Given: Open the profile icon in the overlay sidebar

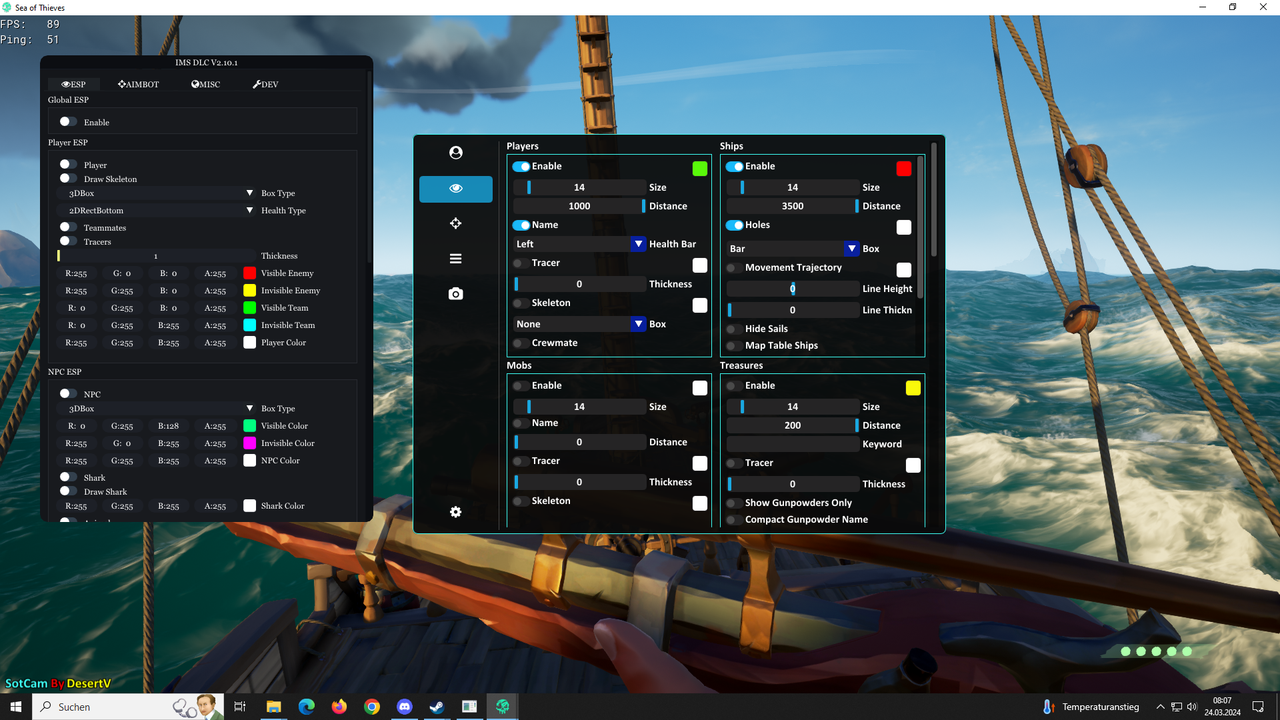Looking at the screenshot, I should [456, 153].
